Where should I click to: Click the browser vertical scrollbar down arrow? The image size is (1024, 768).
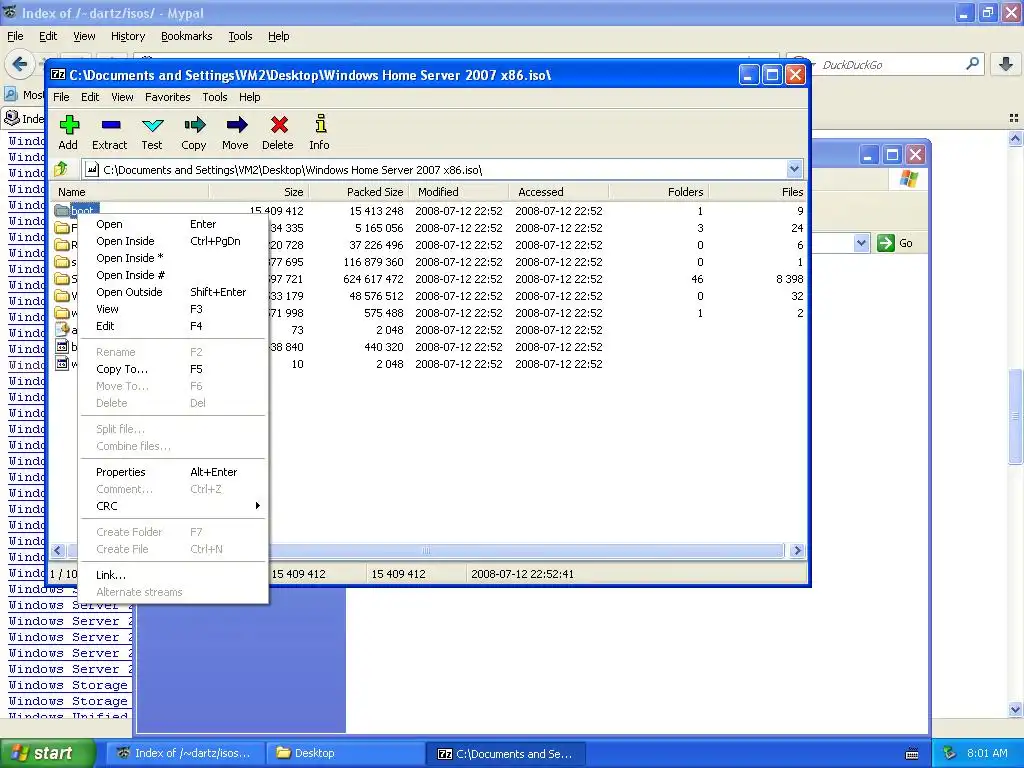pyautogui.click(x=1015, y=709)
